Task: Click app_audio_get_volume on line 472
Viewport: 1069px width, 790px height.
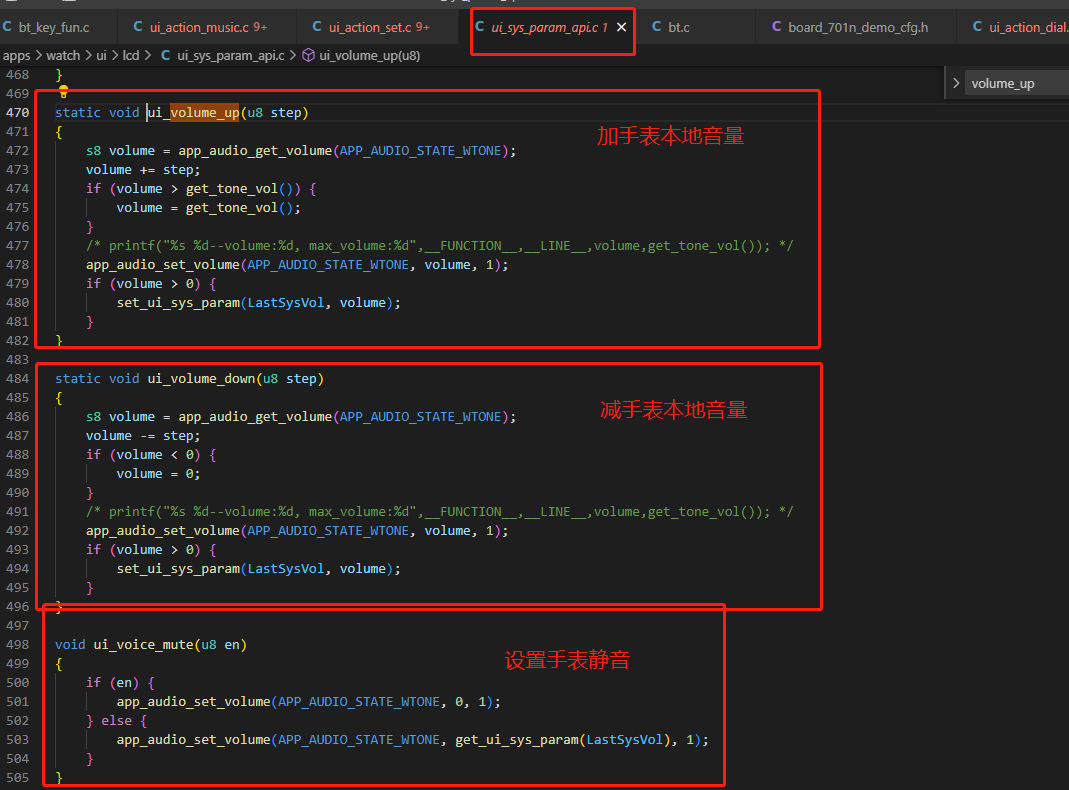Action: pos(255,151)
